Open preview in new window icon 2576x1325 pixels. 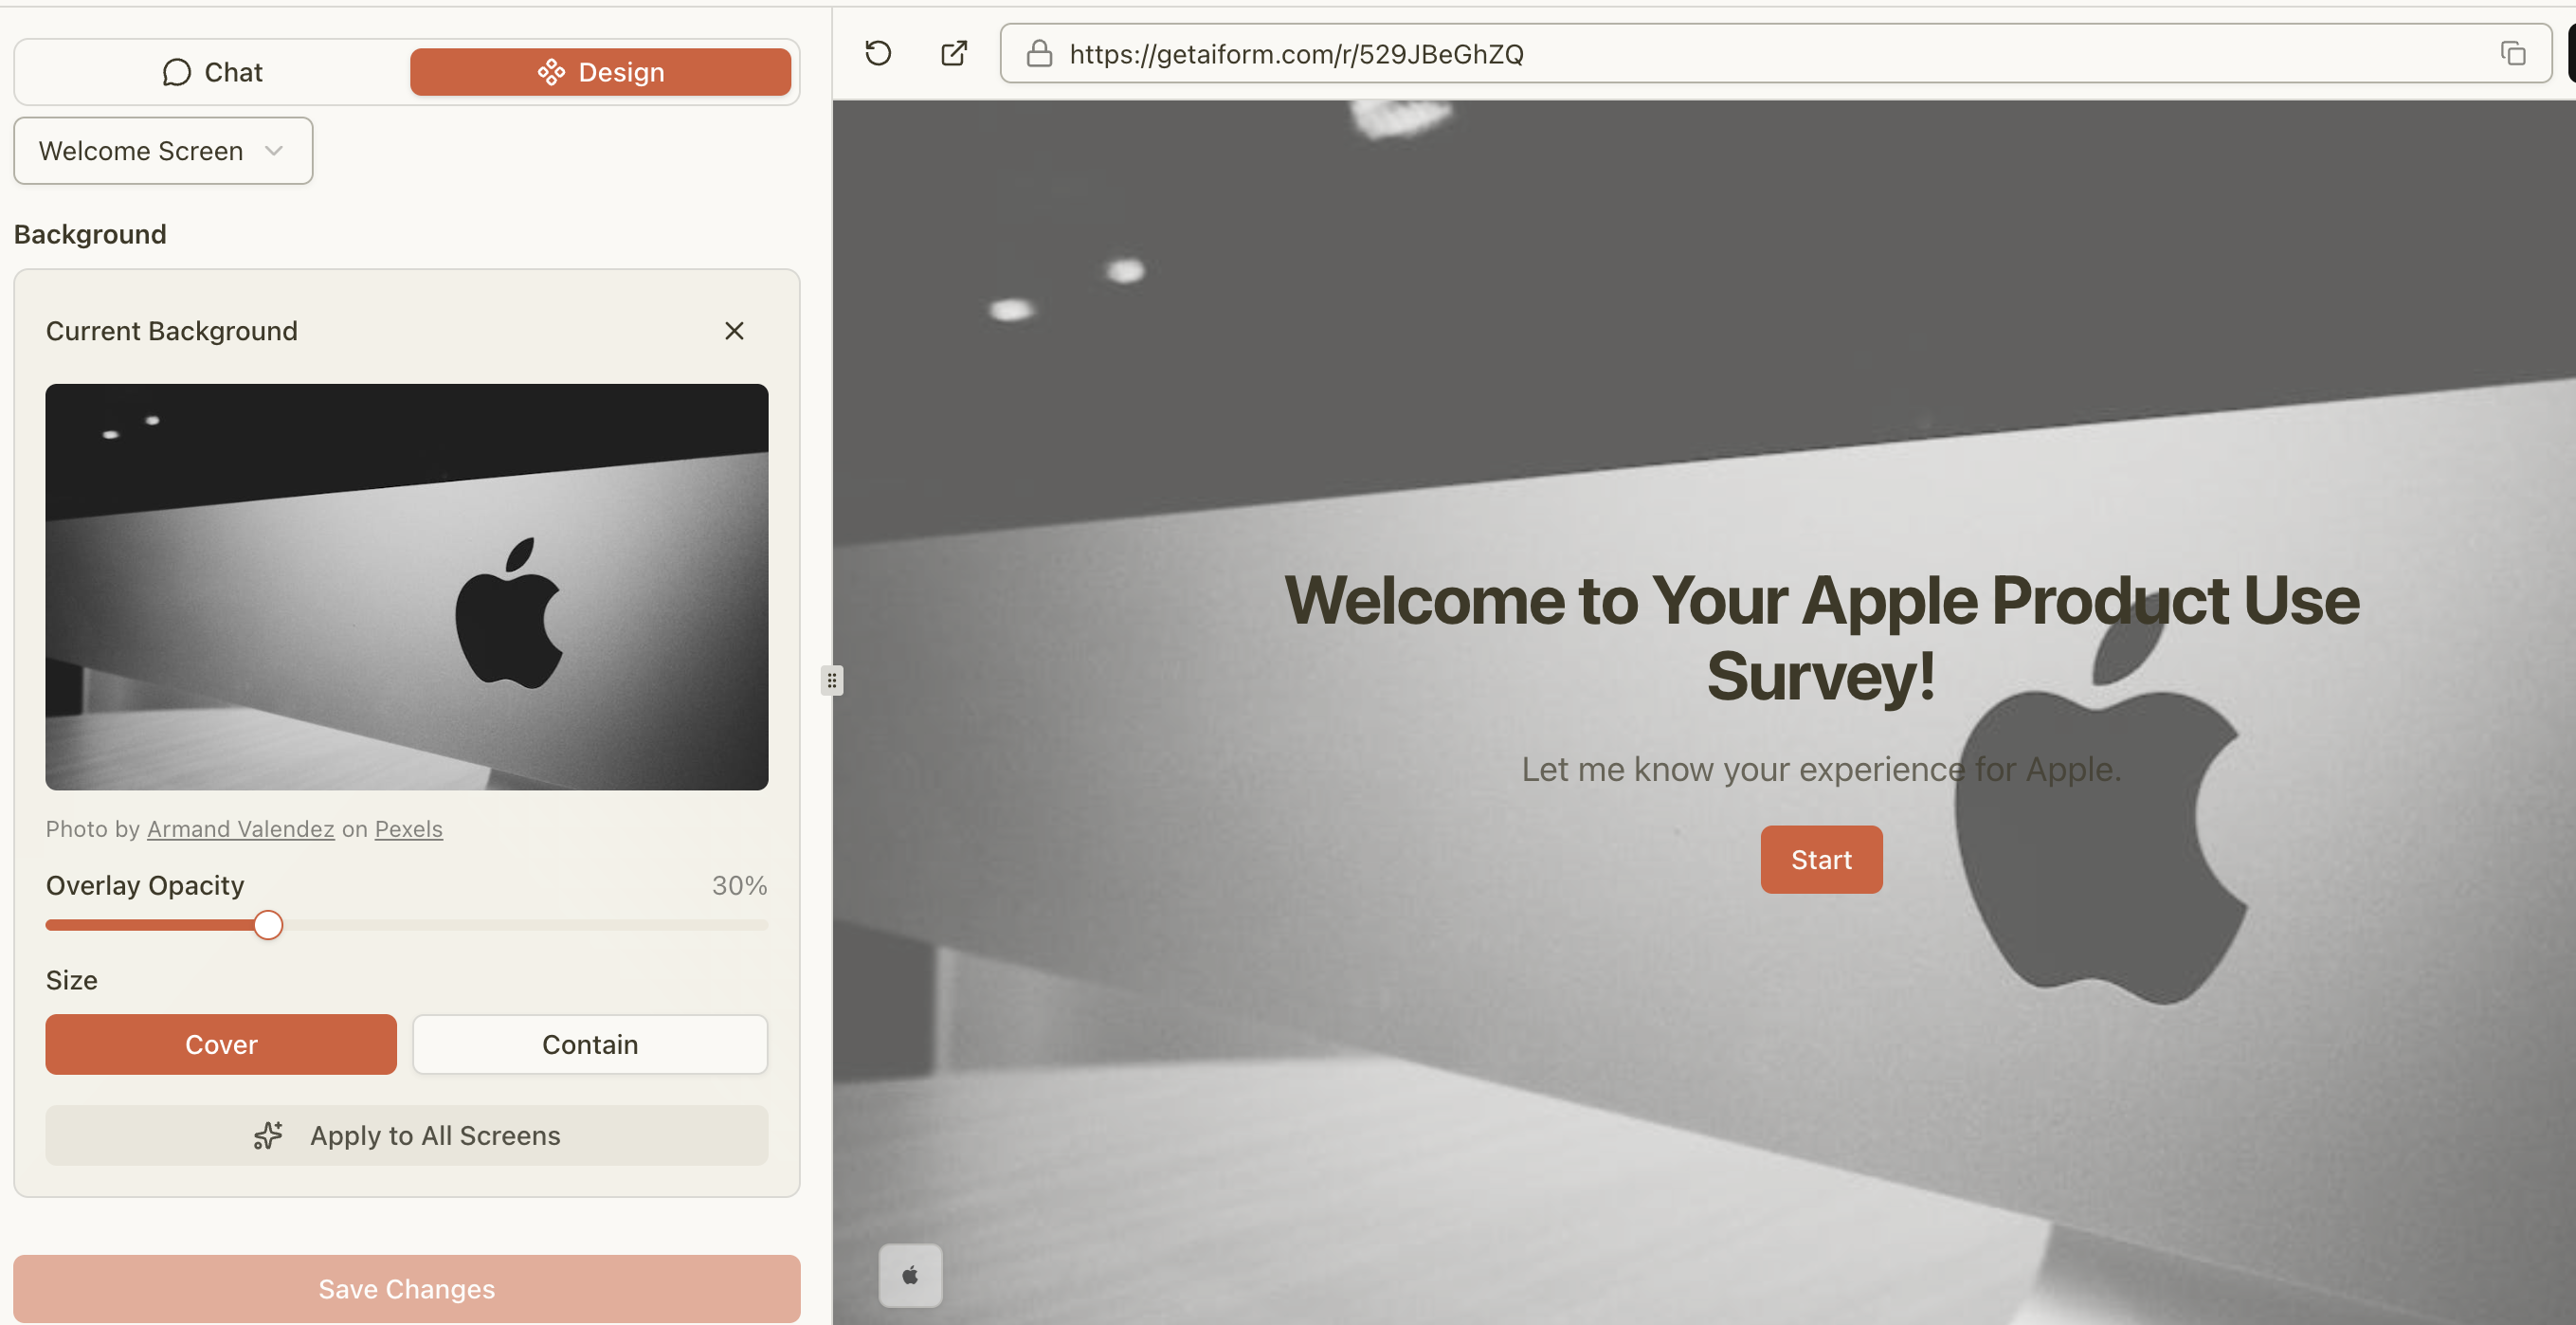click(x=954, y=53)
